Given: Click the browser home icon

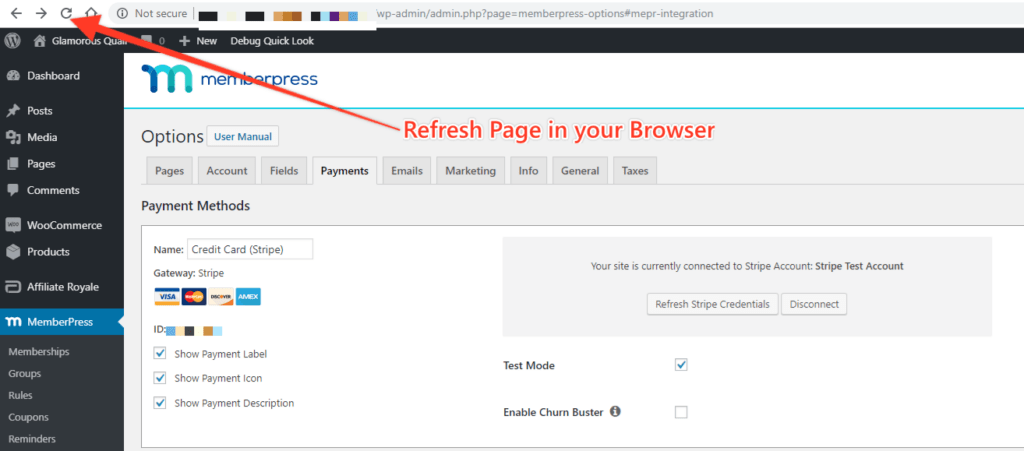Looking at the screenshot, I should (92, 13).
